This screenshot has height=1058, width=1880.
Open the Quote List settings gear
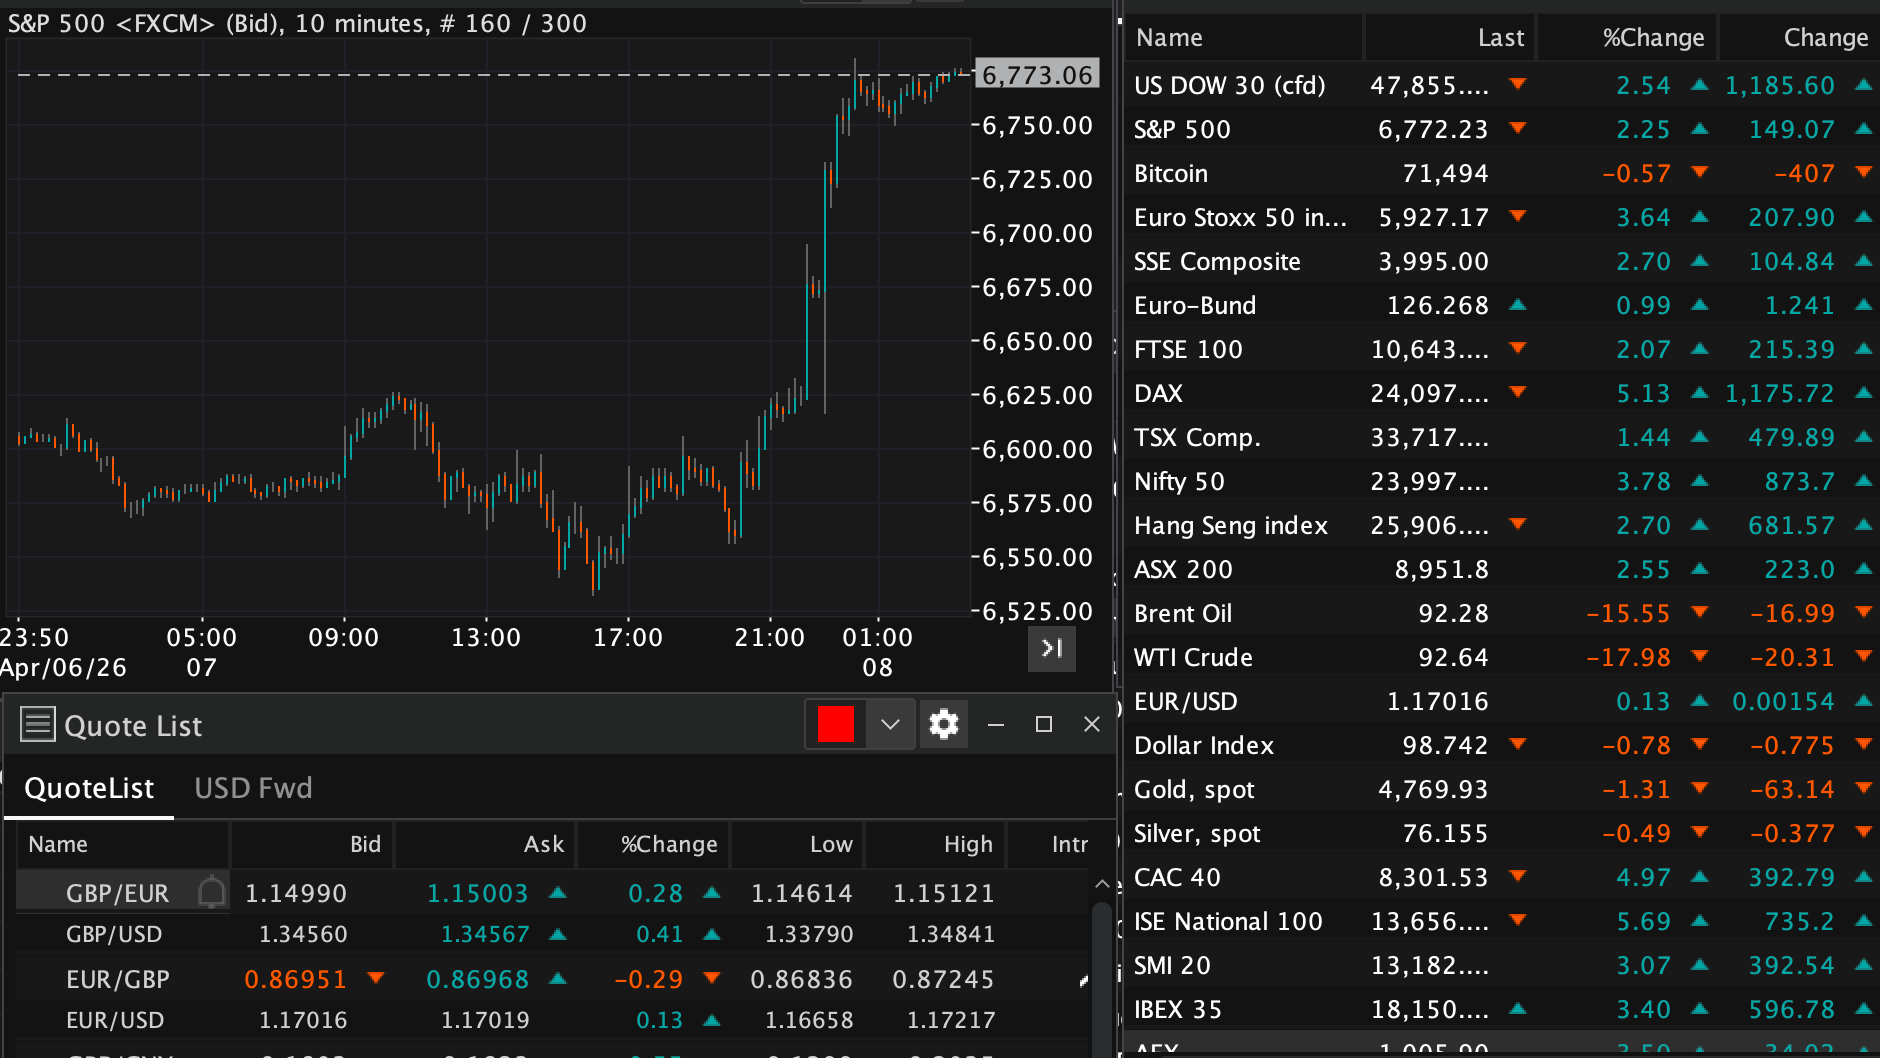pos(943,724)
